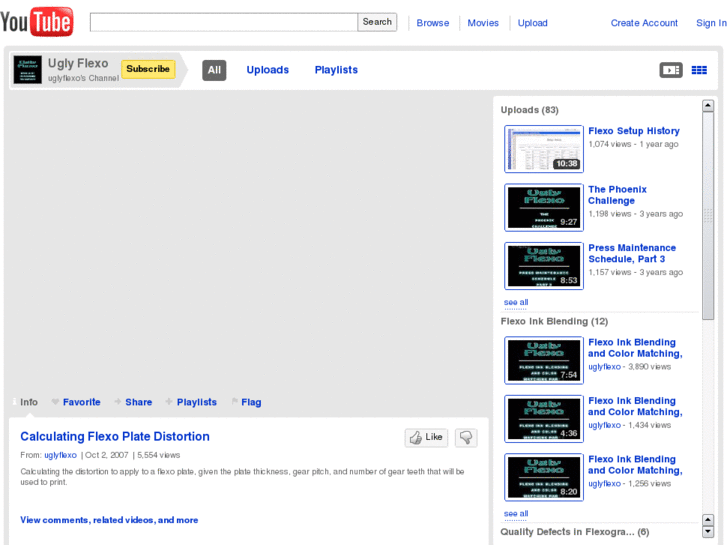
Task: Switch to player view icon
Action: 671,70
